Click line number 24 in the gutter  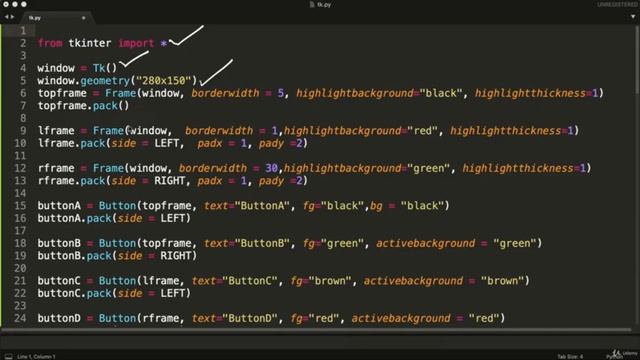[x=20, y=318]
